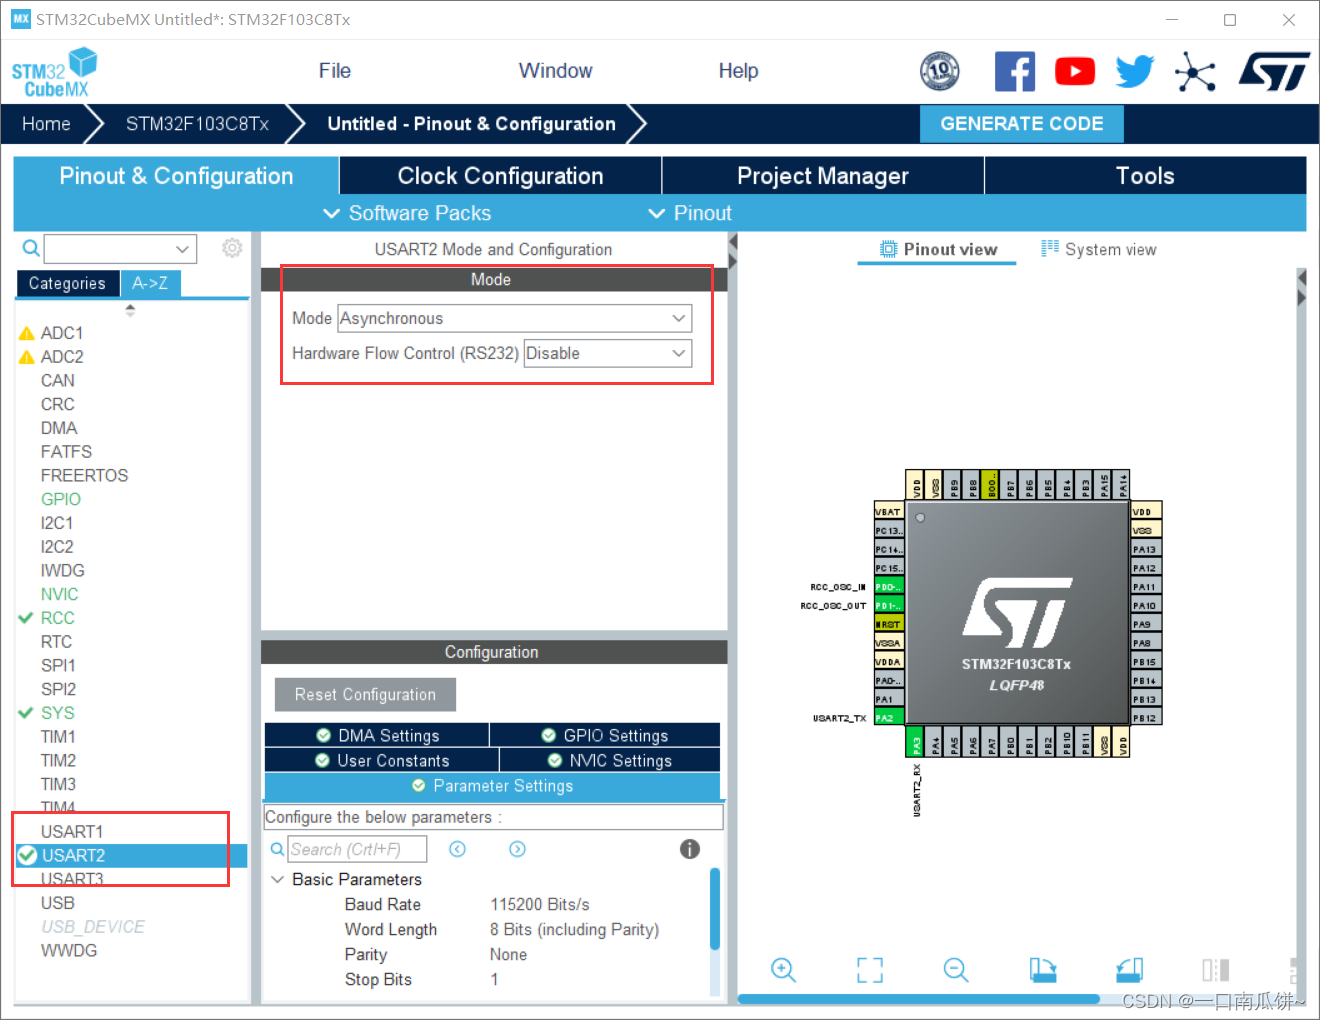Open the Window menu
The image size is (1320, 1020).
click(x=555, y=71)
